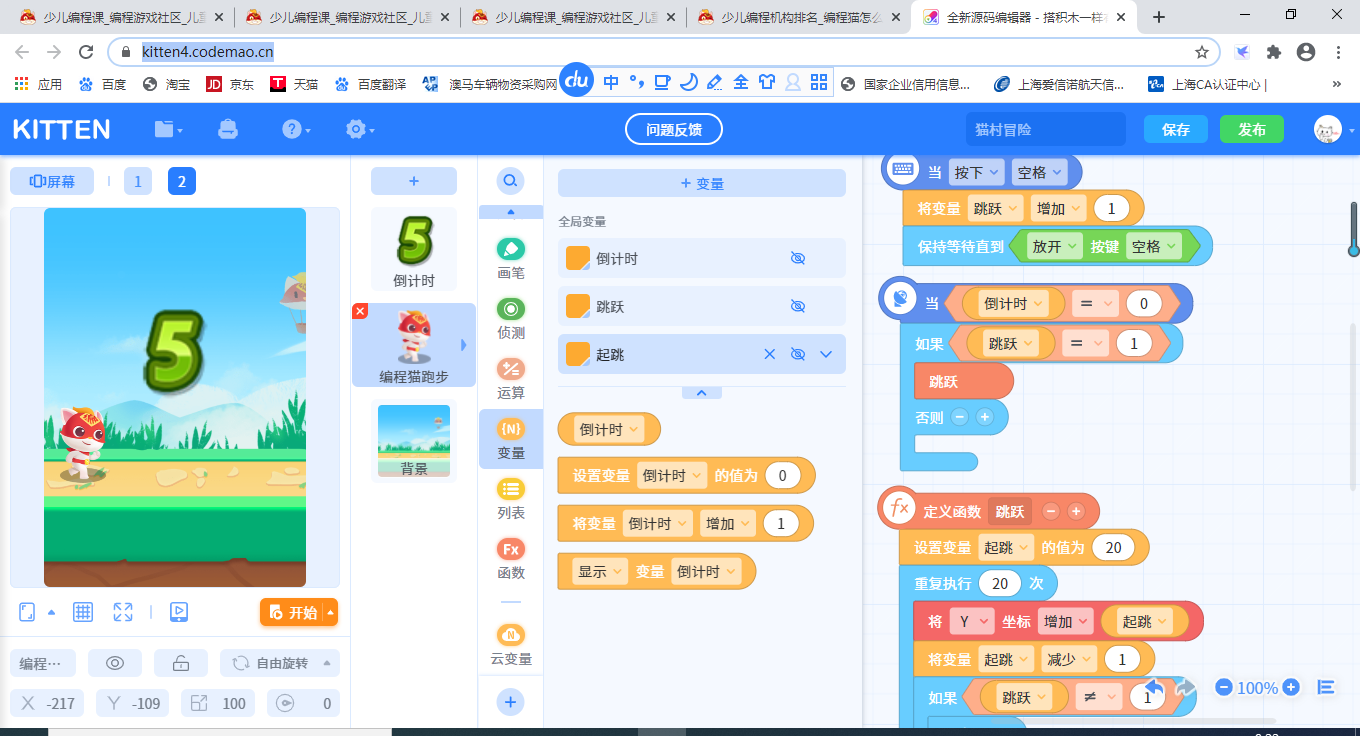1360x736 pixels.
Task: Expand the 编程猫跑步 sprite arrow
Action: click(463, 345)
